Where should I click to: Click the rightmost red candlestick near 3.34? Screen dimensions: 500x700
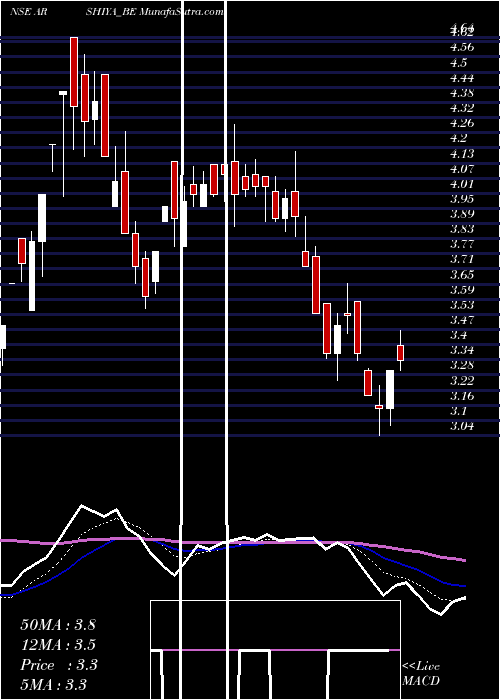[400, 353]
